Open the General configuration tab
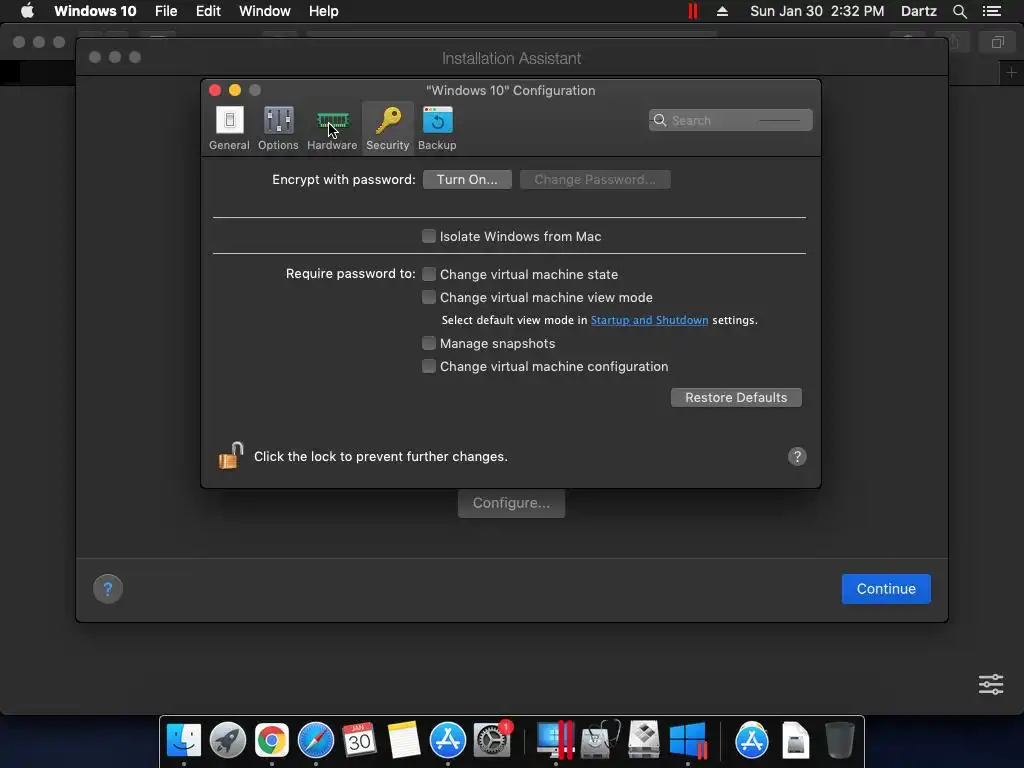The height and width of the screenshot is (768, 1024). (x=229, y=128)
